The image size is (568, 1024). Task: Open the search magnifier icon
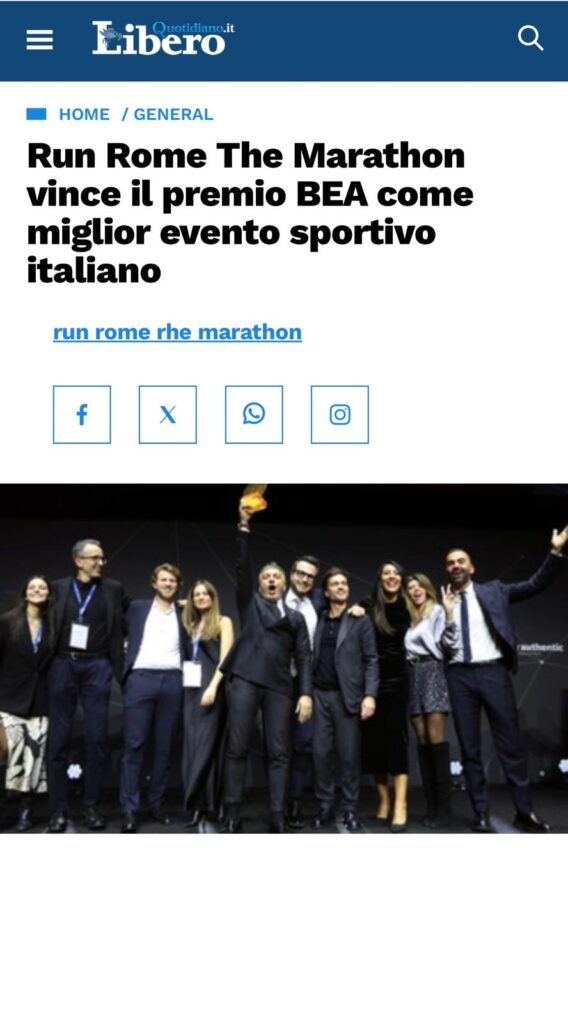pyautogui.click(x=530, y=39)
